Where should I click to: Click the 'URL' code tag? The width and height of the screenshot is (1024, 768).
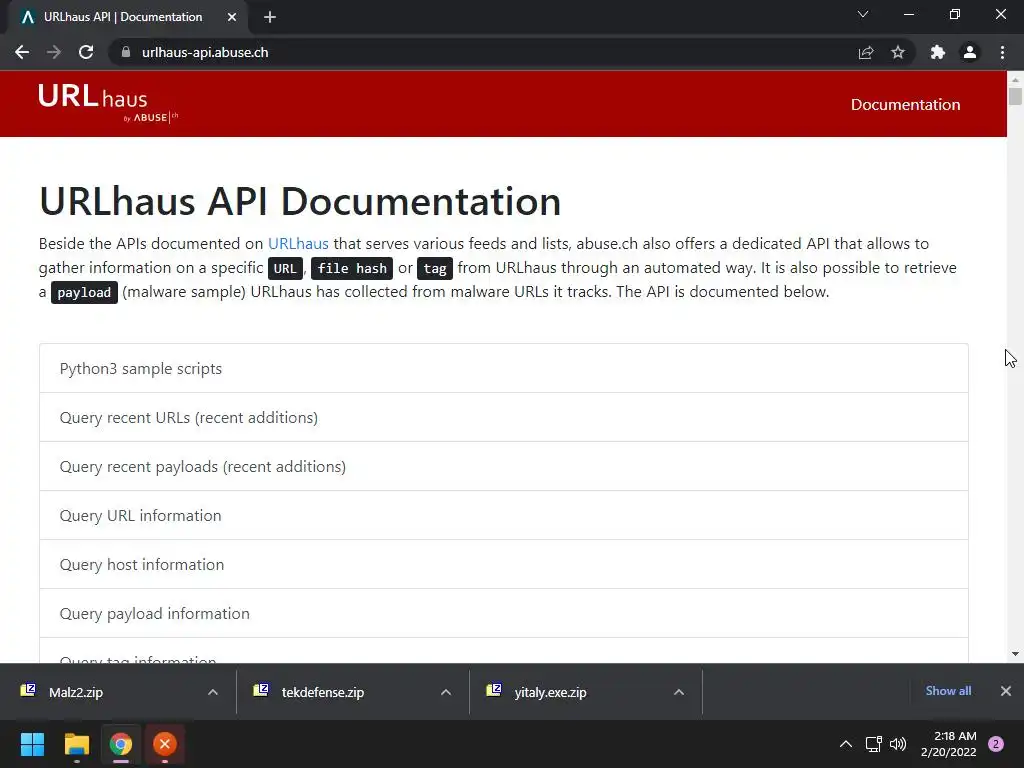tap(285, 268)
